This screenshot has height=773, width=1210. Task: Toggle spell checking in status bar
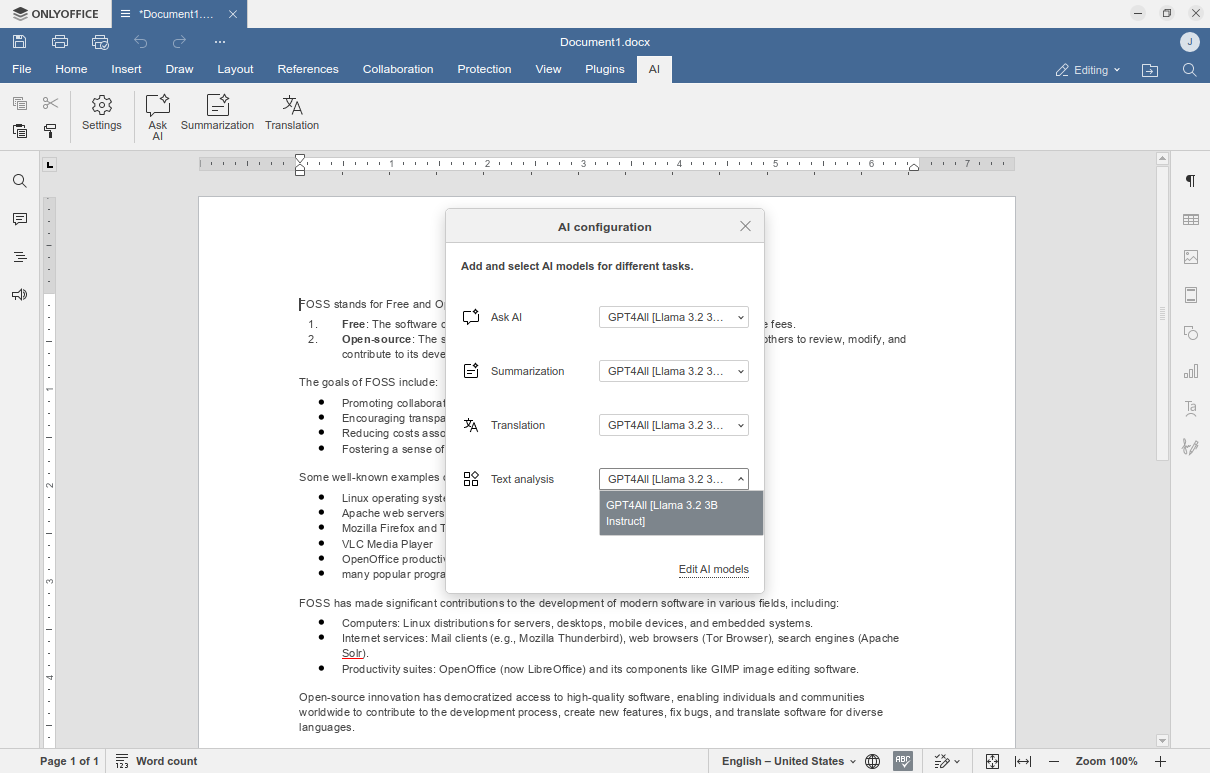coord(903,761)
